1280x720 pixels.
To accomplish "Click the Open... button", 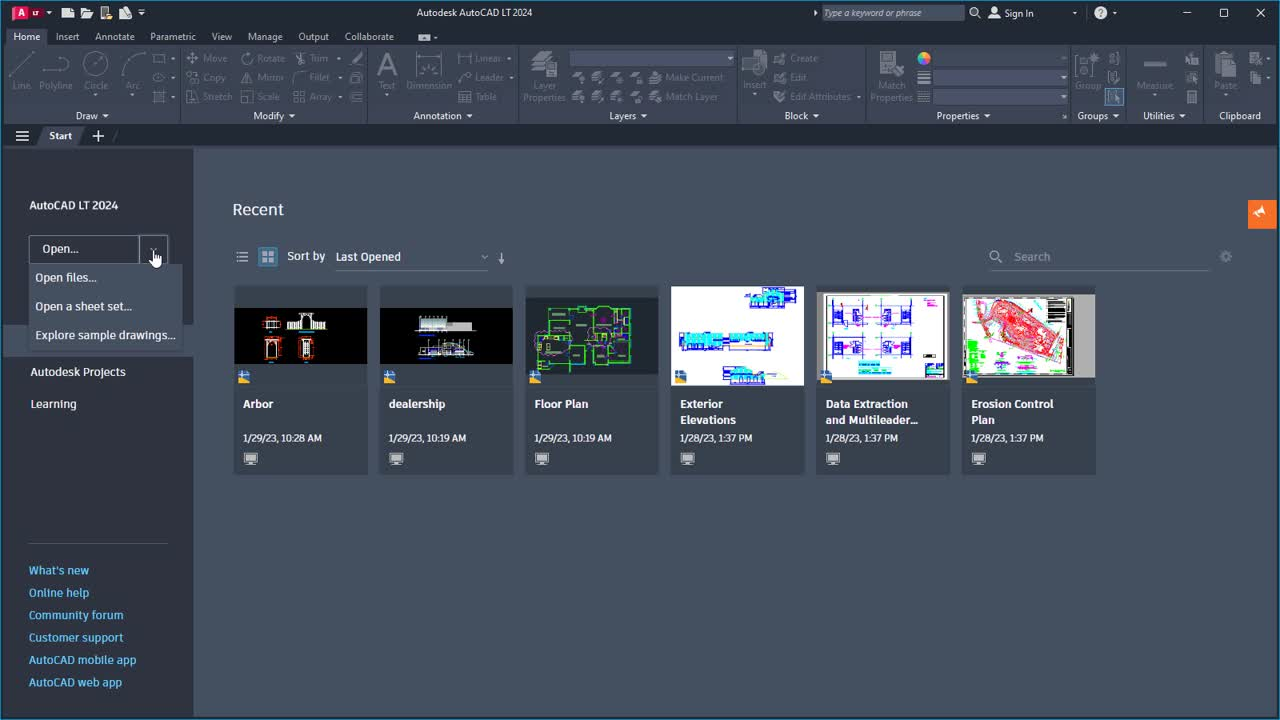I will pos(84,249).
